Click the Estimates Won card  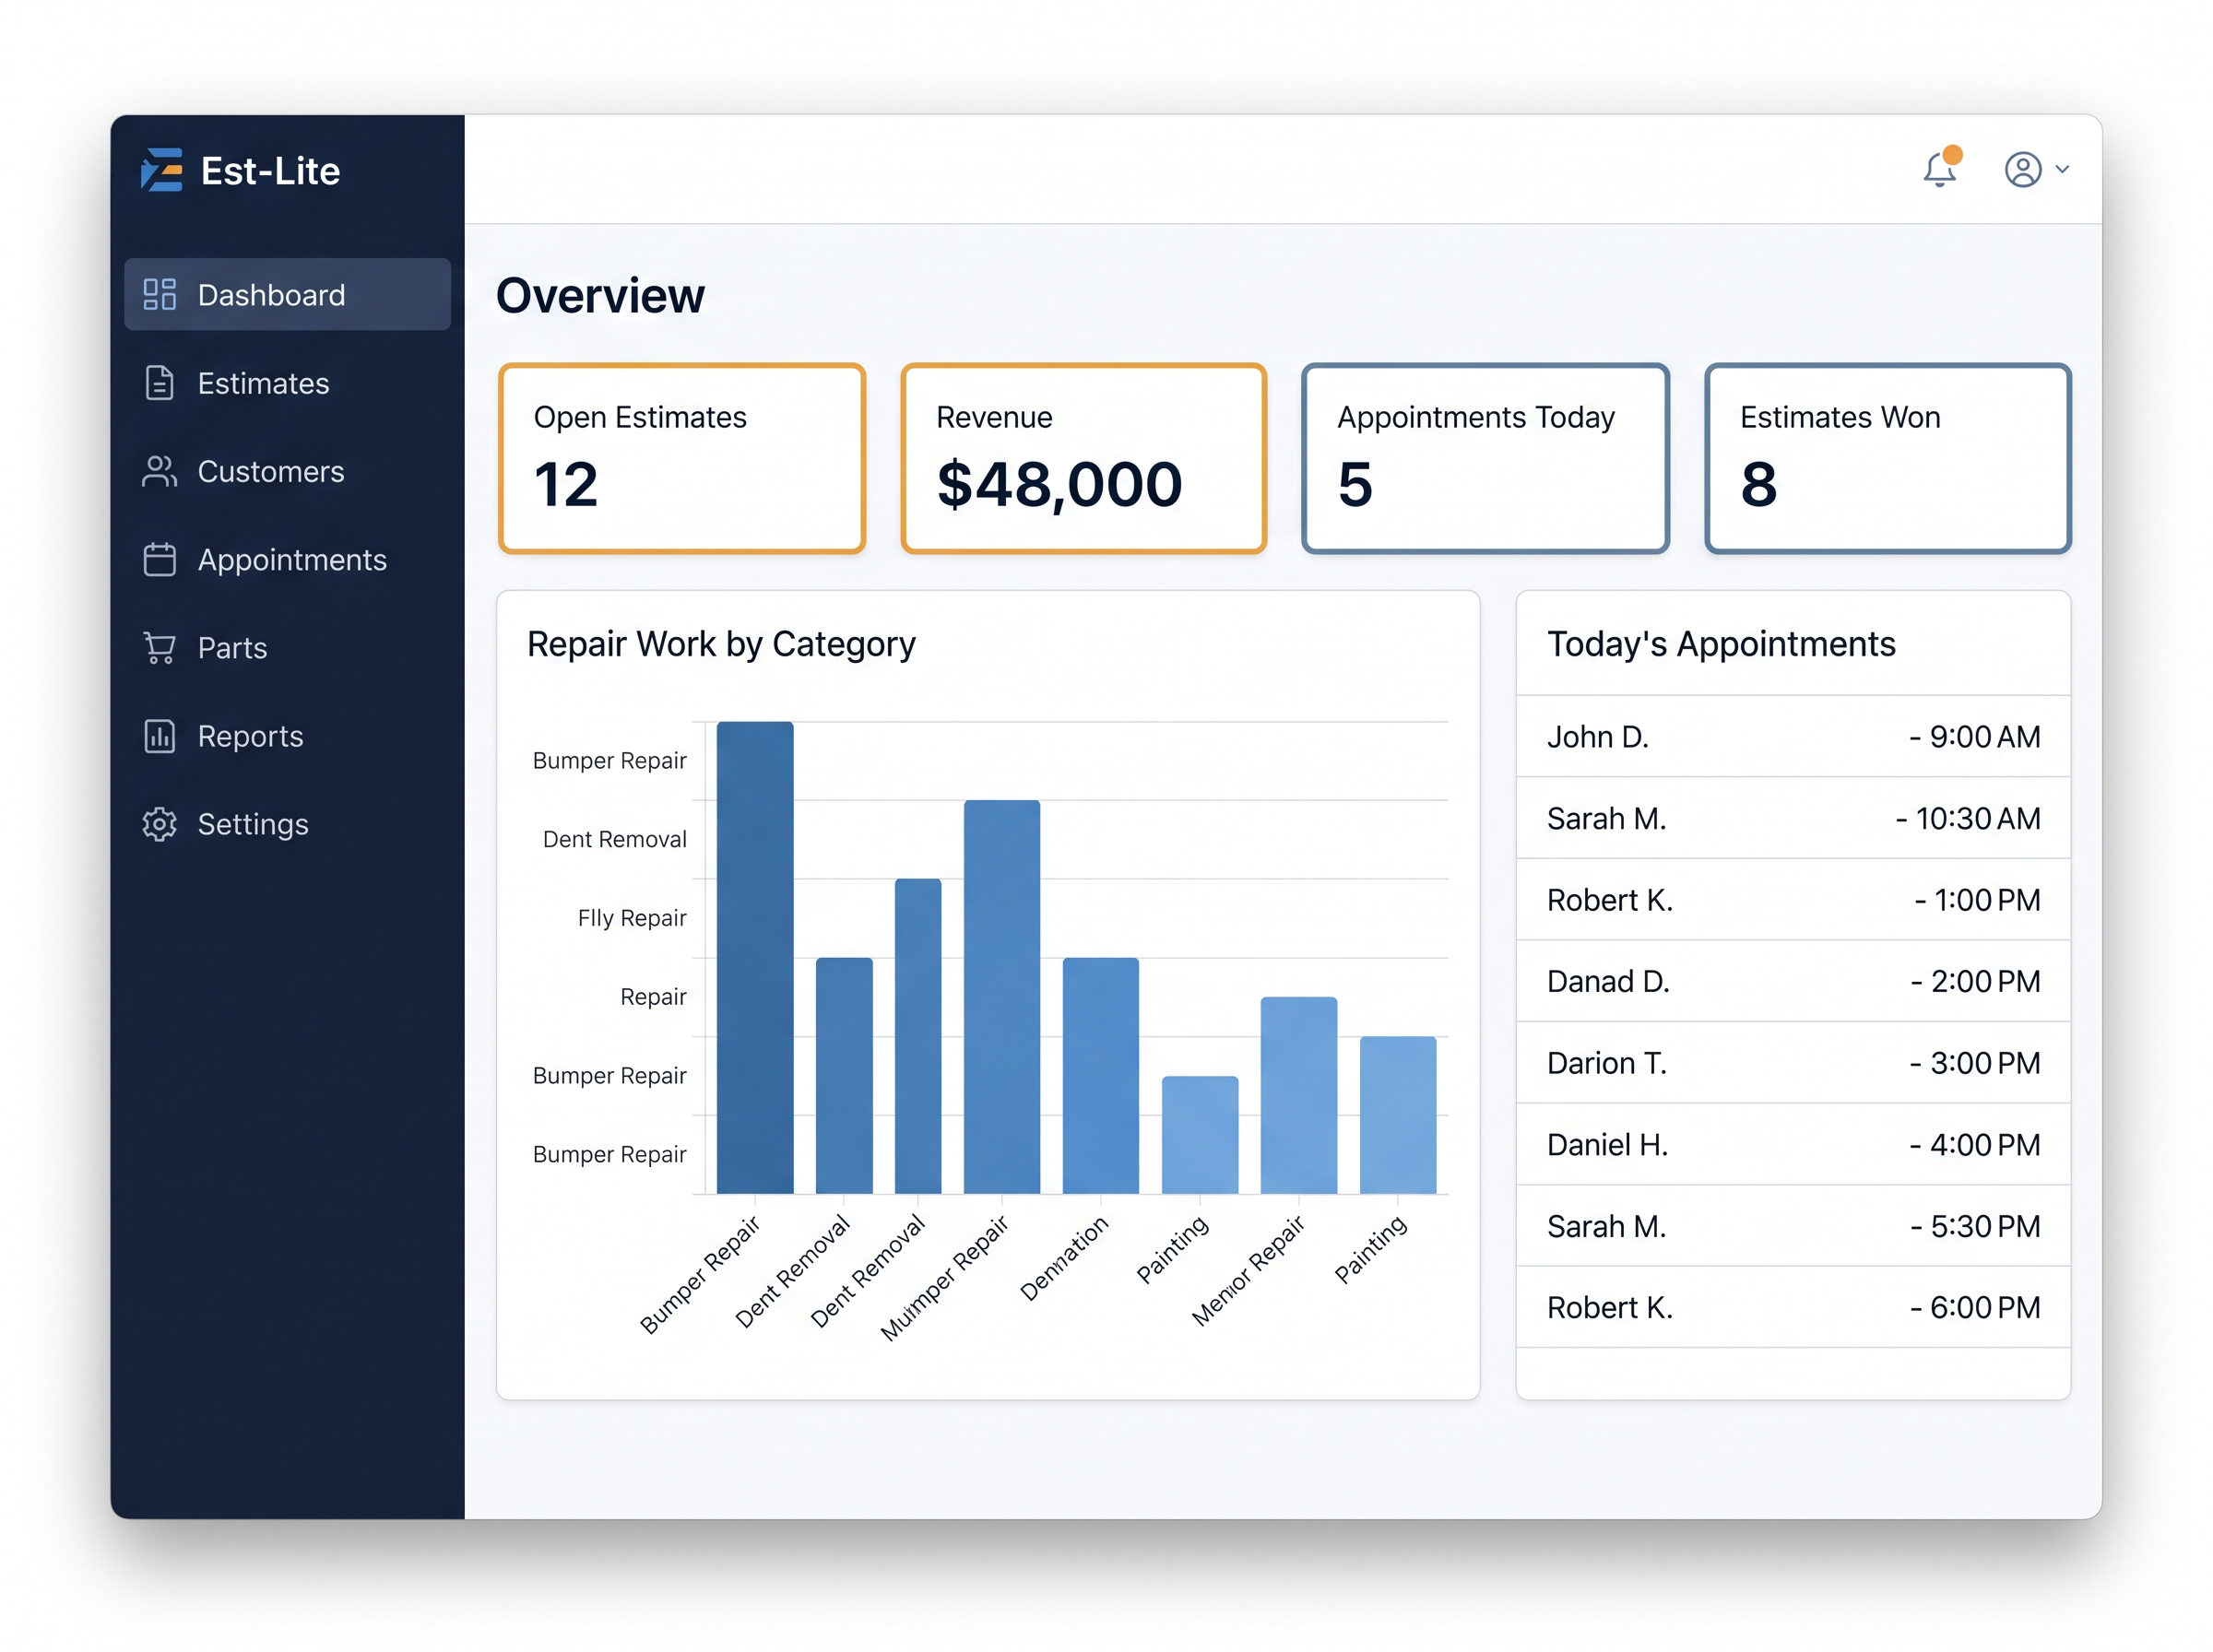click(1888, 458)
